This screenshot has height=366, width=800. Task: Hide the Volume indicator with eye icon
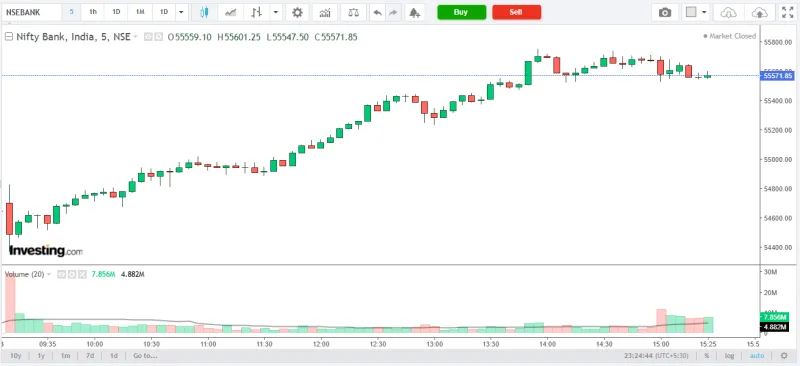62,275
